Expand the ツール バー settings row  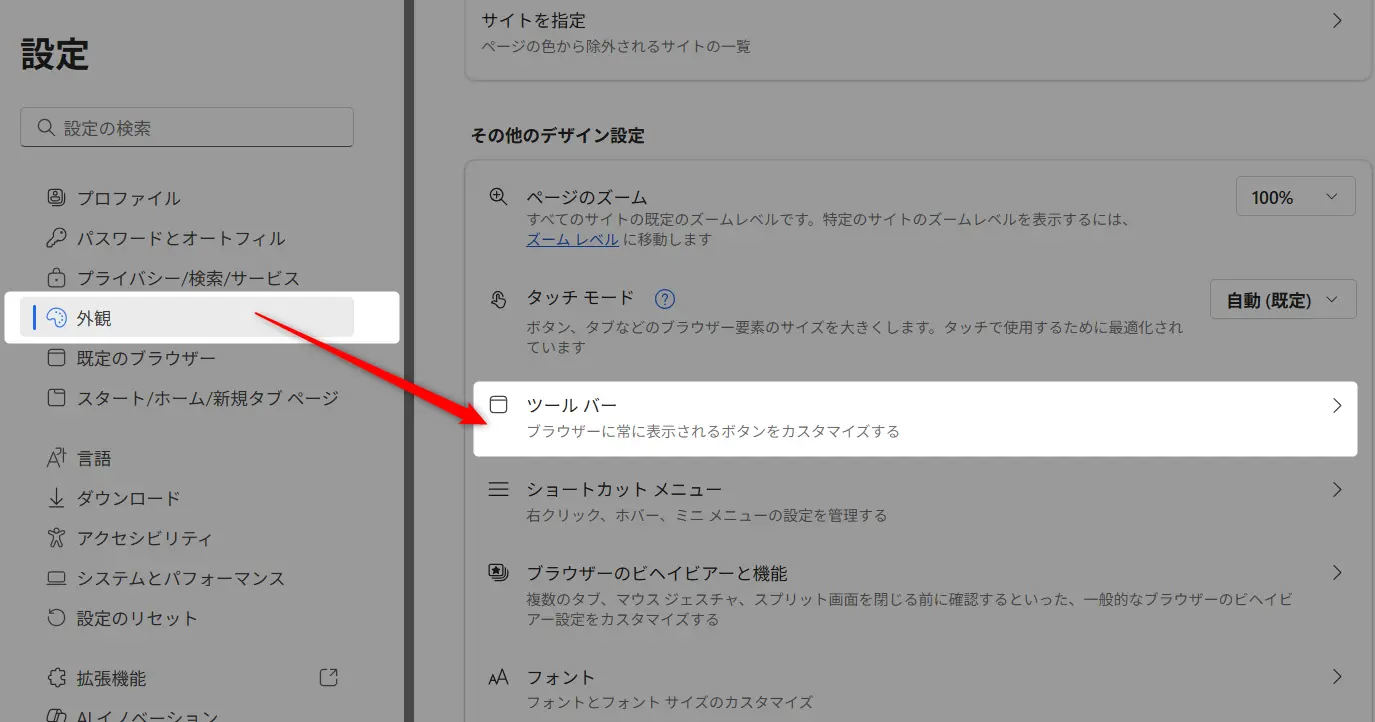[1336, 406]
